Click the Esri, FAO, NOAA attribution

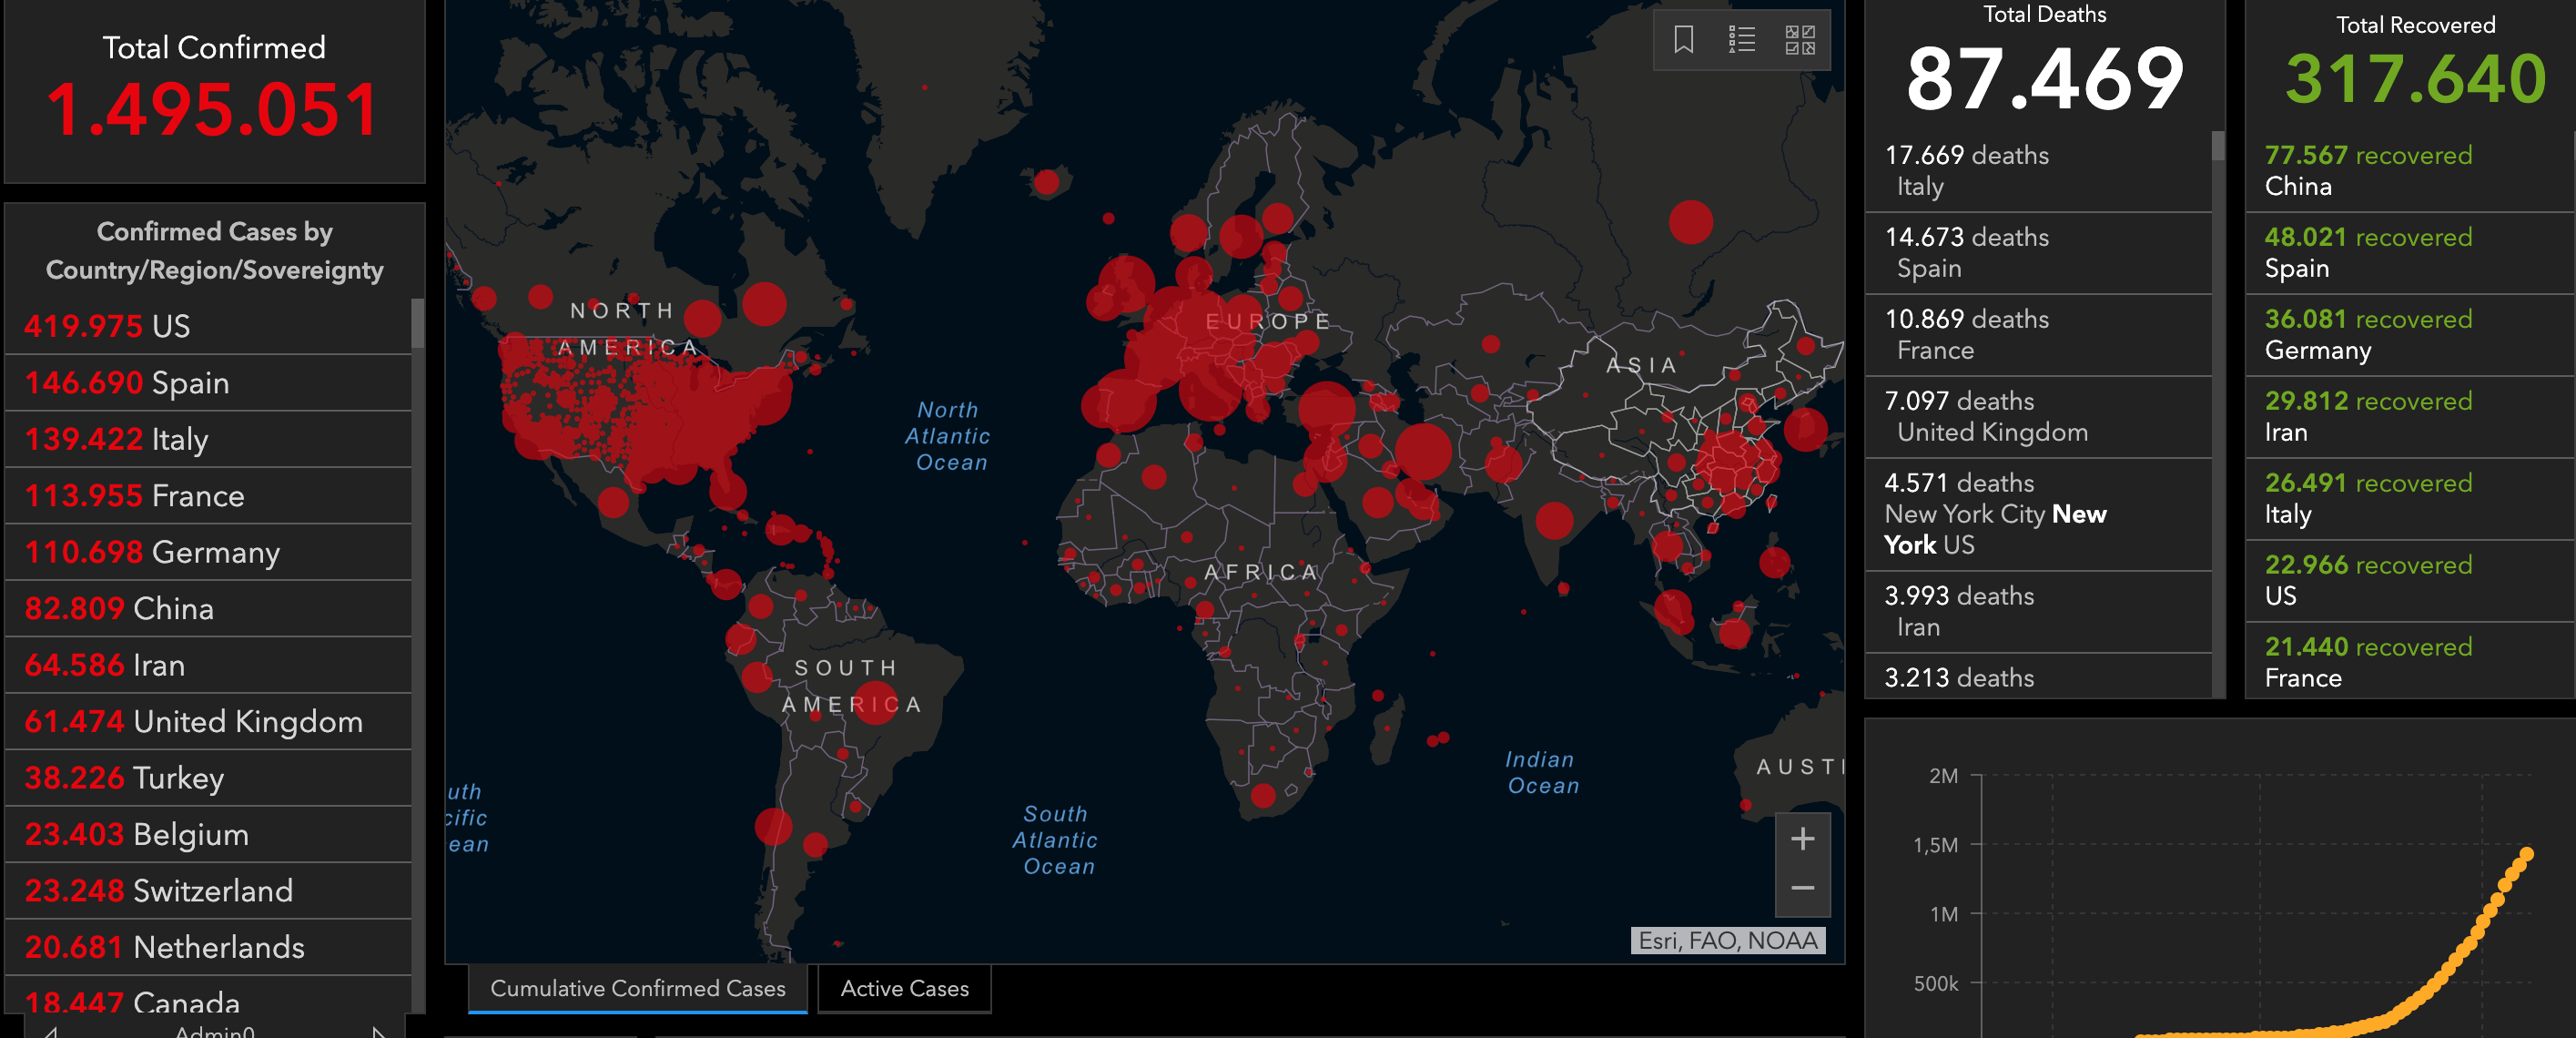[x=1727, y=940]
